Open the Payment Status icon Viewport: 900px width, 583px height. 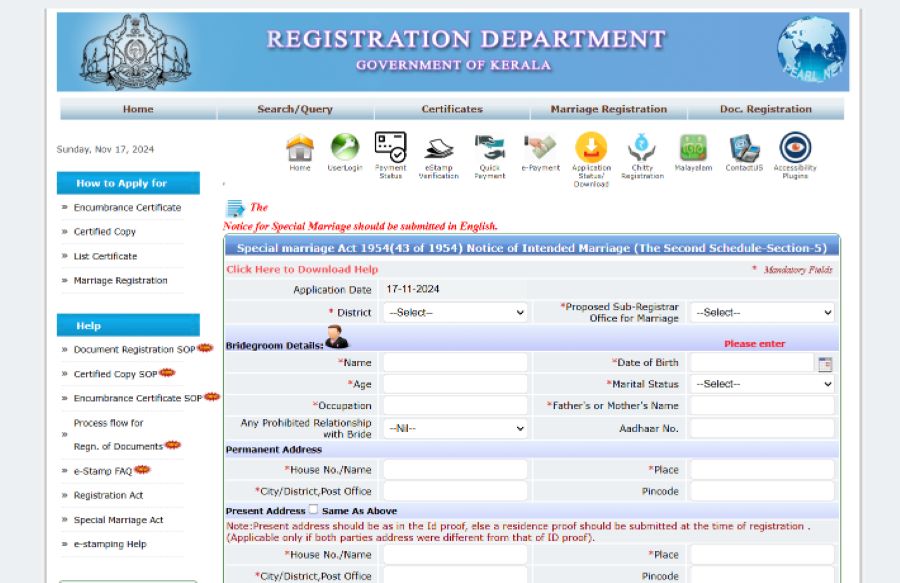point(390,147)
